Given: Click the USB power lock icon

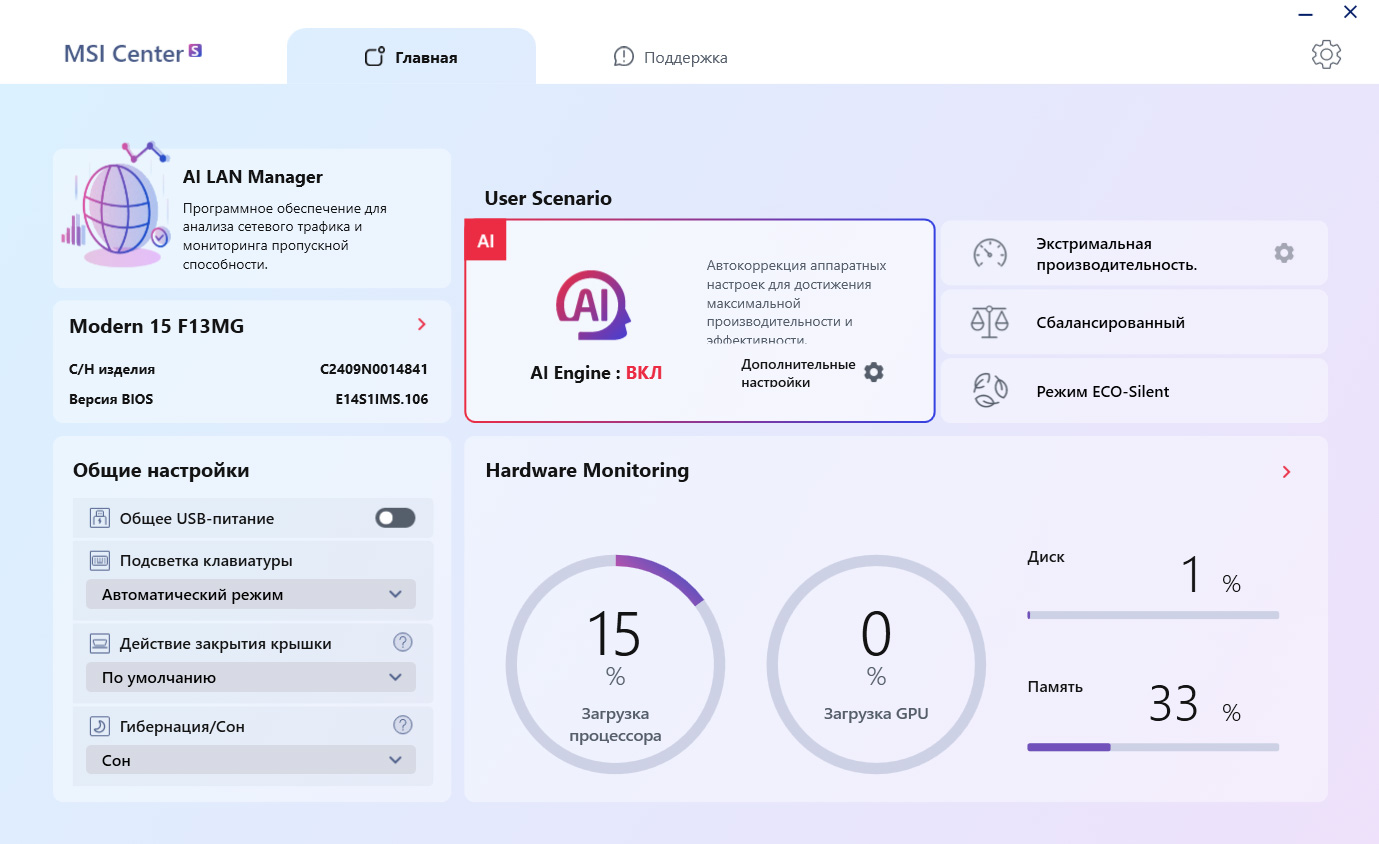Looking at the screenshot, I should click(x=99, y=518).
